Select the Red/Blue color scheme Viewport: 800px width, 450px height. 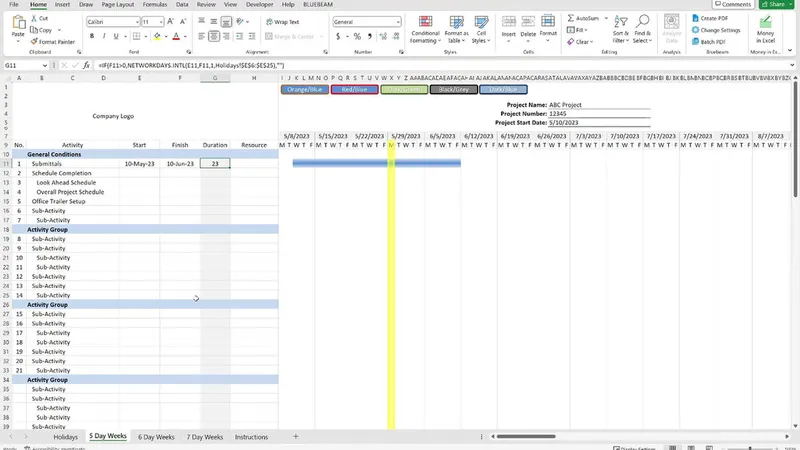[355, 89]
